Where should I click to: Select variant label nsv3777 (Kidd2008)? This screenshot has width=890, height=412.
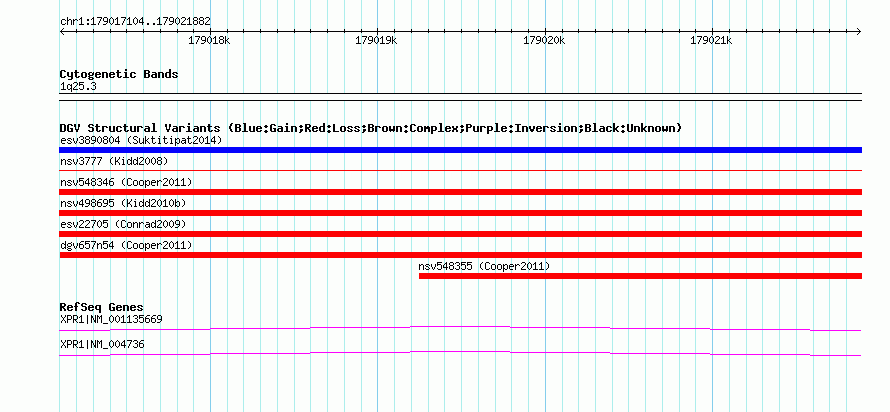114,161
